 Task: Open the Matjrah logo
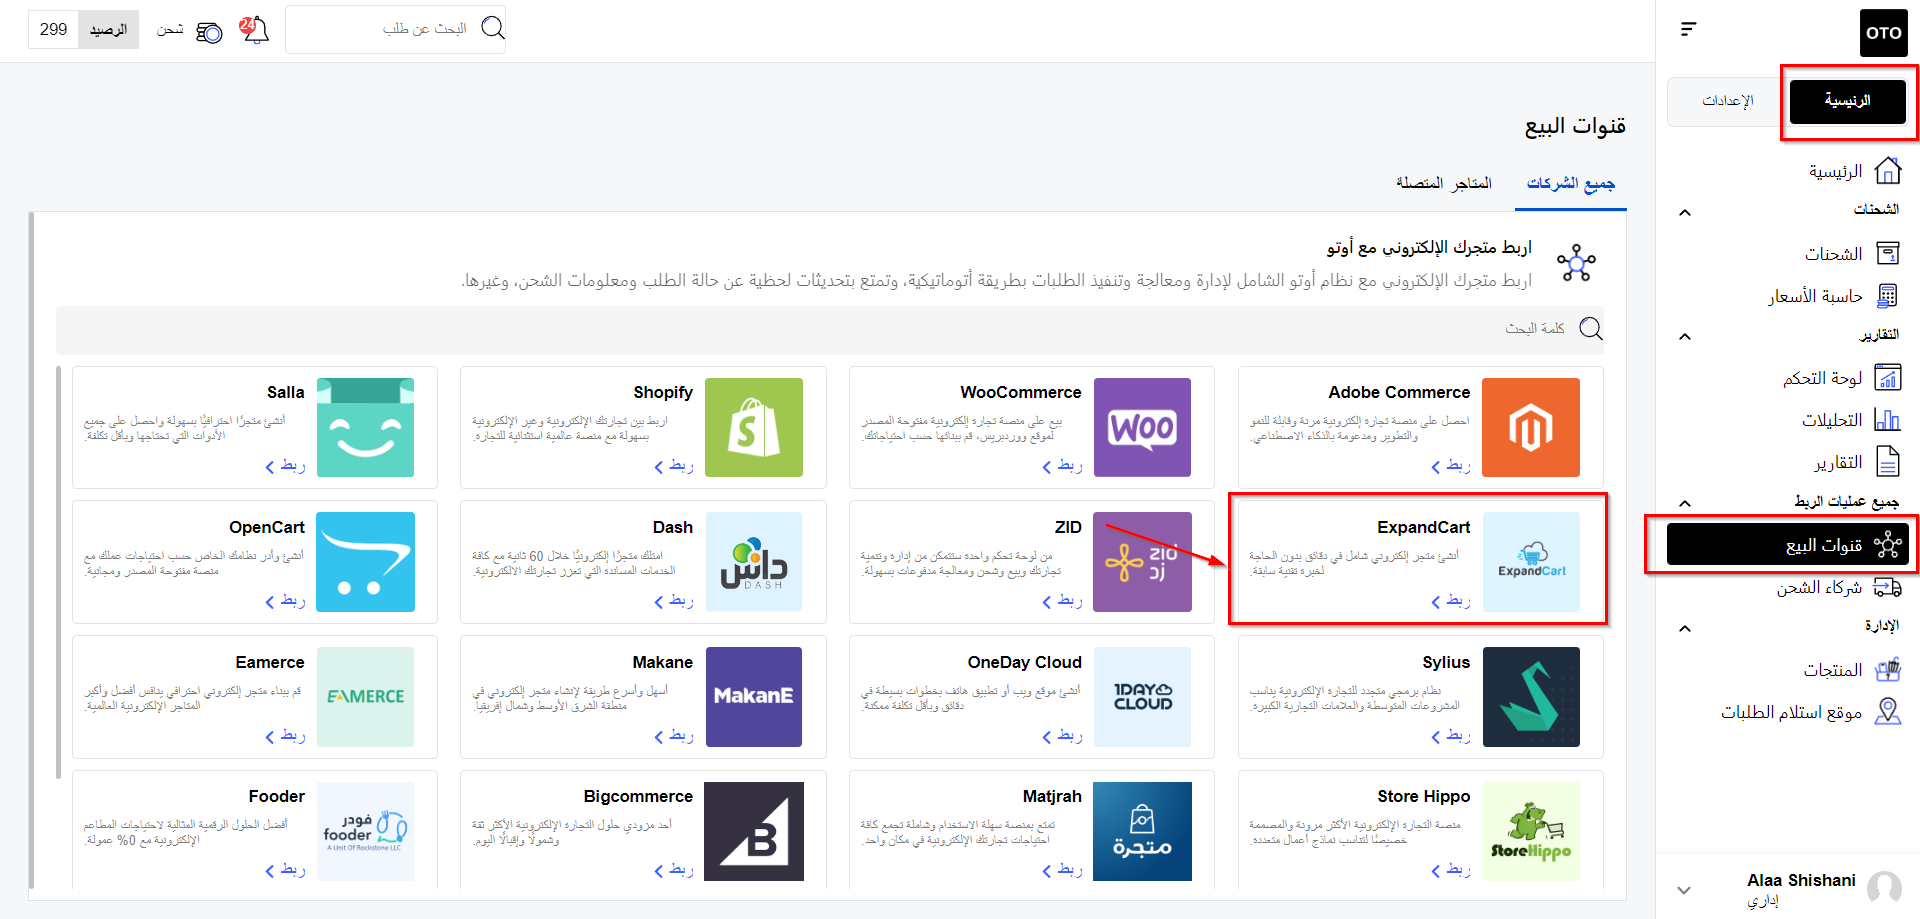point(1142,831)
